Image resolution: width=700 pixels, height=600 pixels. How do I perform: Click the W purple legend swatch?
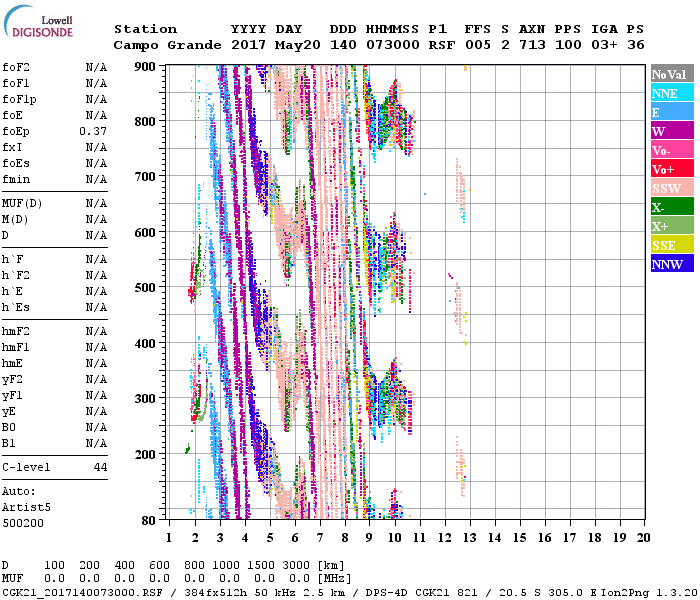670,132
